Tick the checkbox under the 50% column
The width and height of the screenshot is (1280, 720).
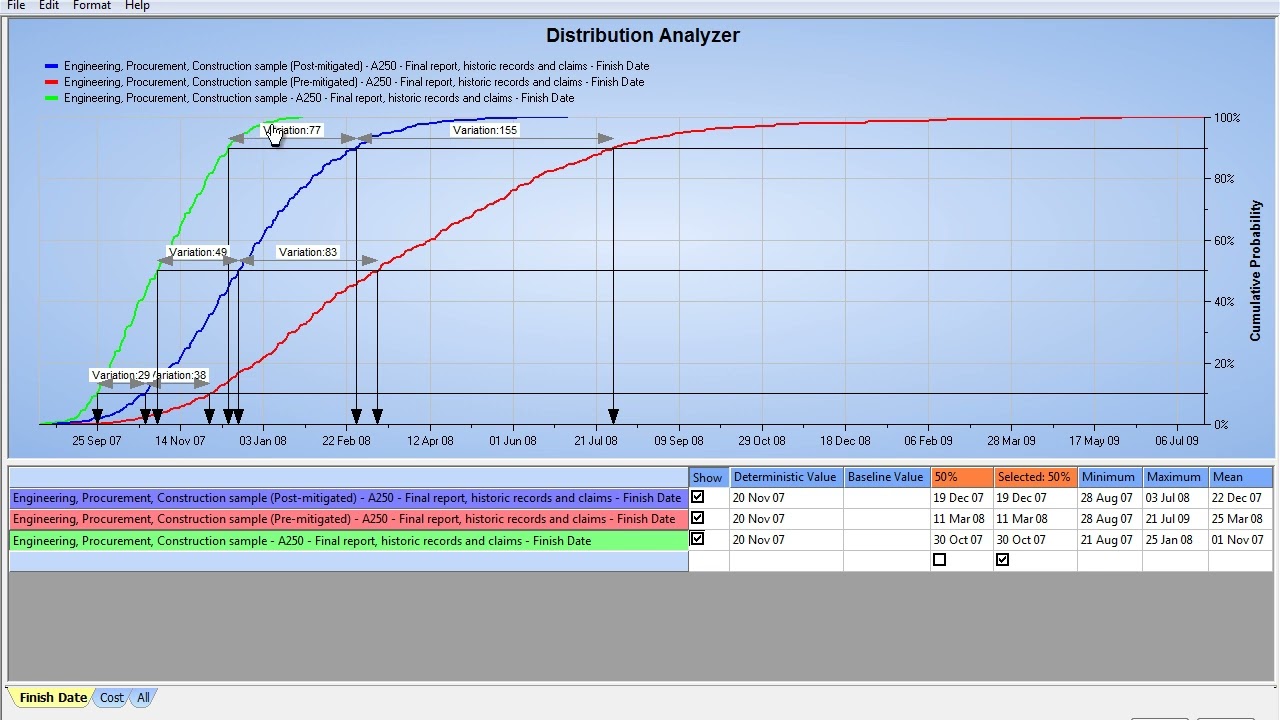coord(939,560)
